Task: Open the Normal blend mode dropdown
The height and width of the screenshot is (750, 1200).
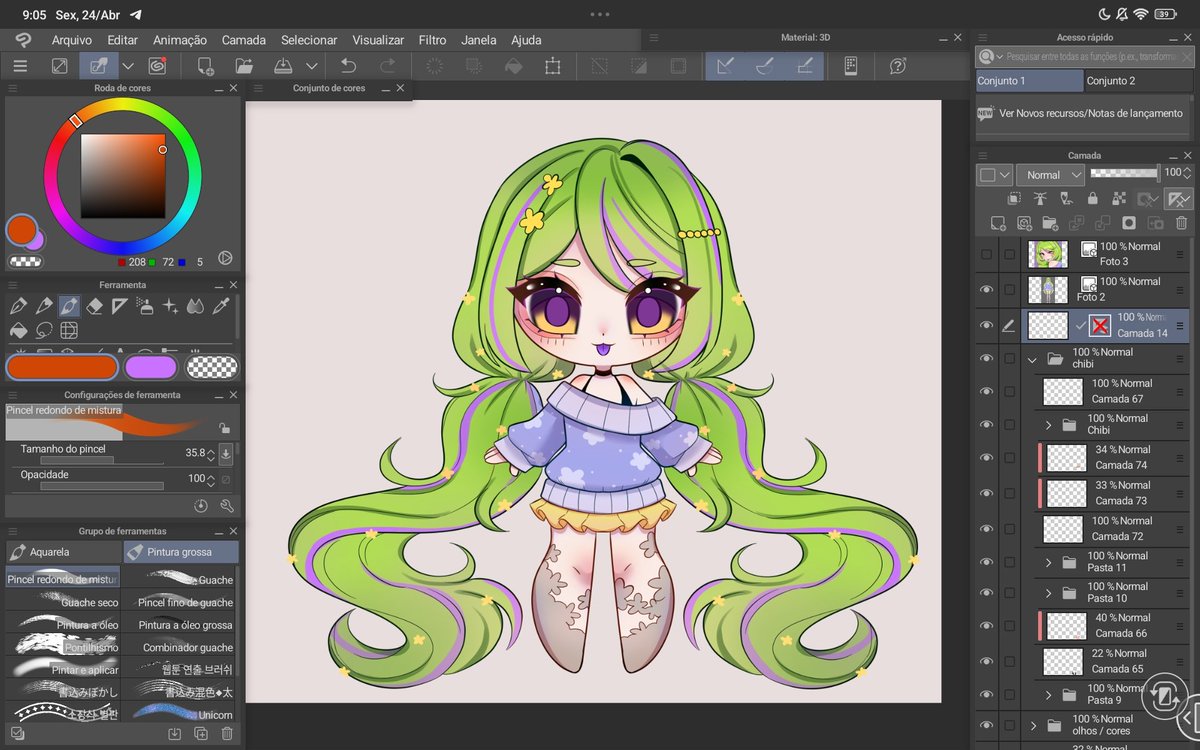Action: (x=1050, y=174)
